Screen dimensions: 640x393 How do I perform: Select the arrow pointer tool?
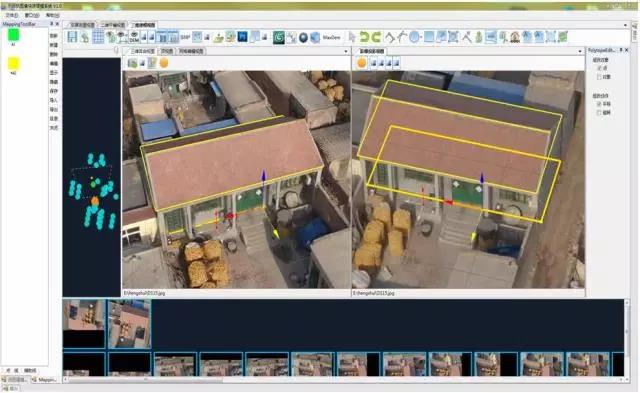[x=352, y=37]
